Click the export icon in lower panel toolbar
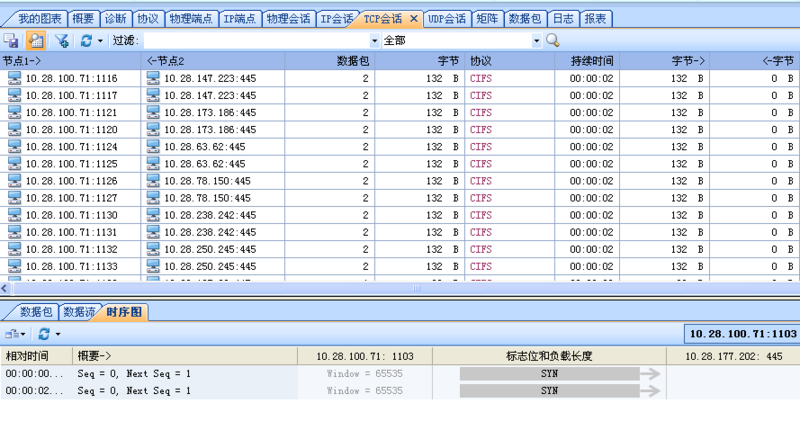This screenshot has height=439, width=800. click(x=12, y=333)
